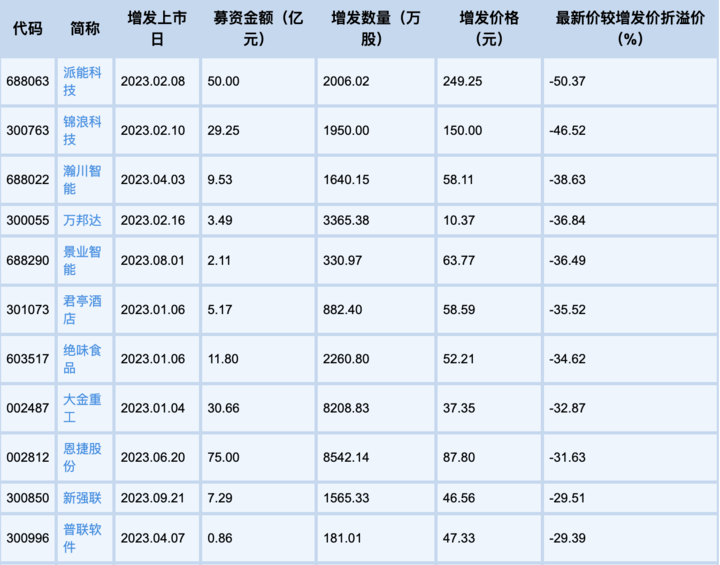The height and width of the screenshot is (565, 720).
Task: Click issue price 52.21
Action: [x=459, y=359]
